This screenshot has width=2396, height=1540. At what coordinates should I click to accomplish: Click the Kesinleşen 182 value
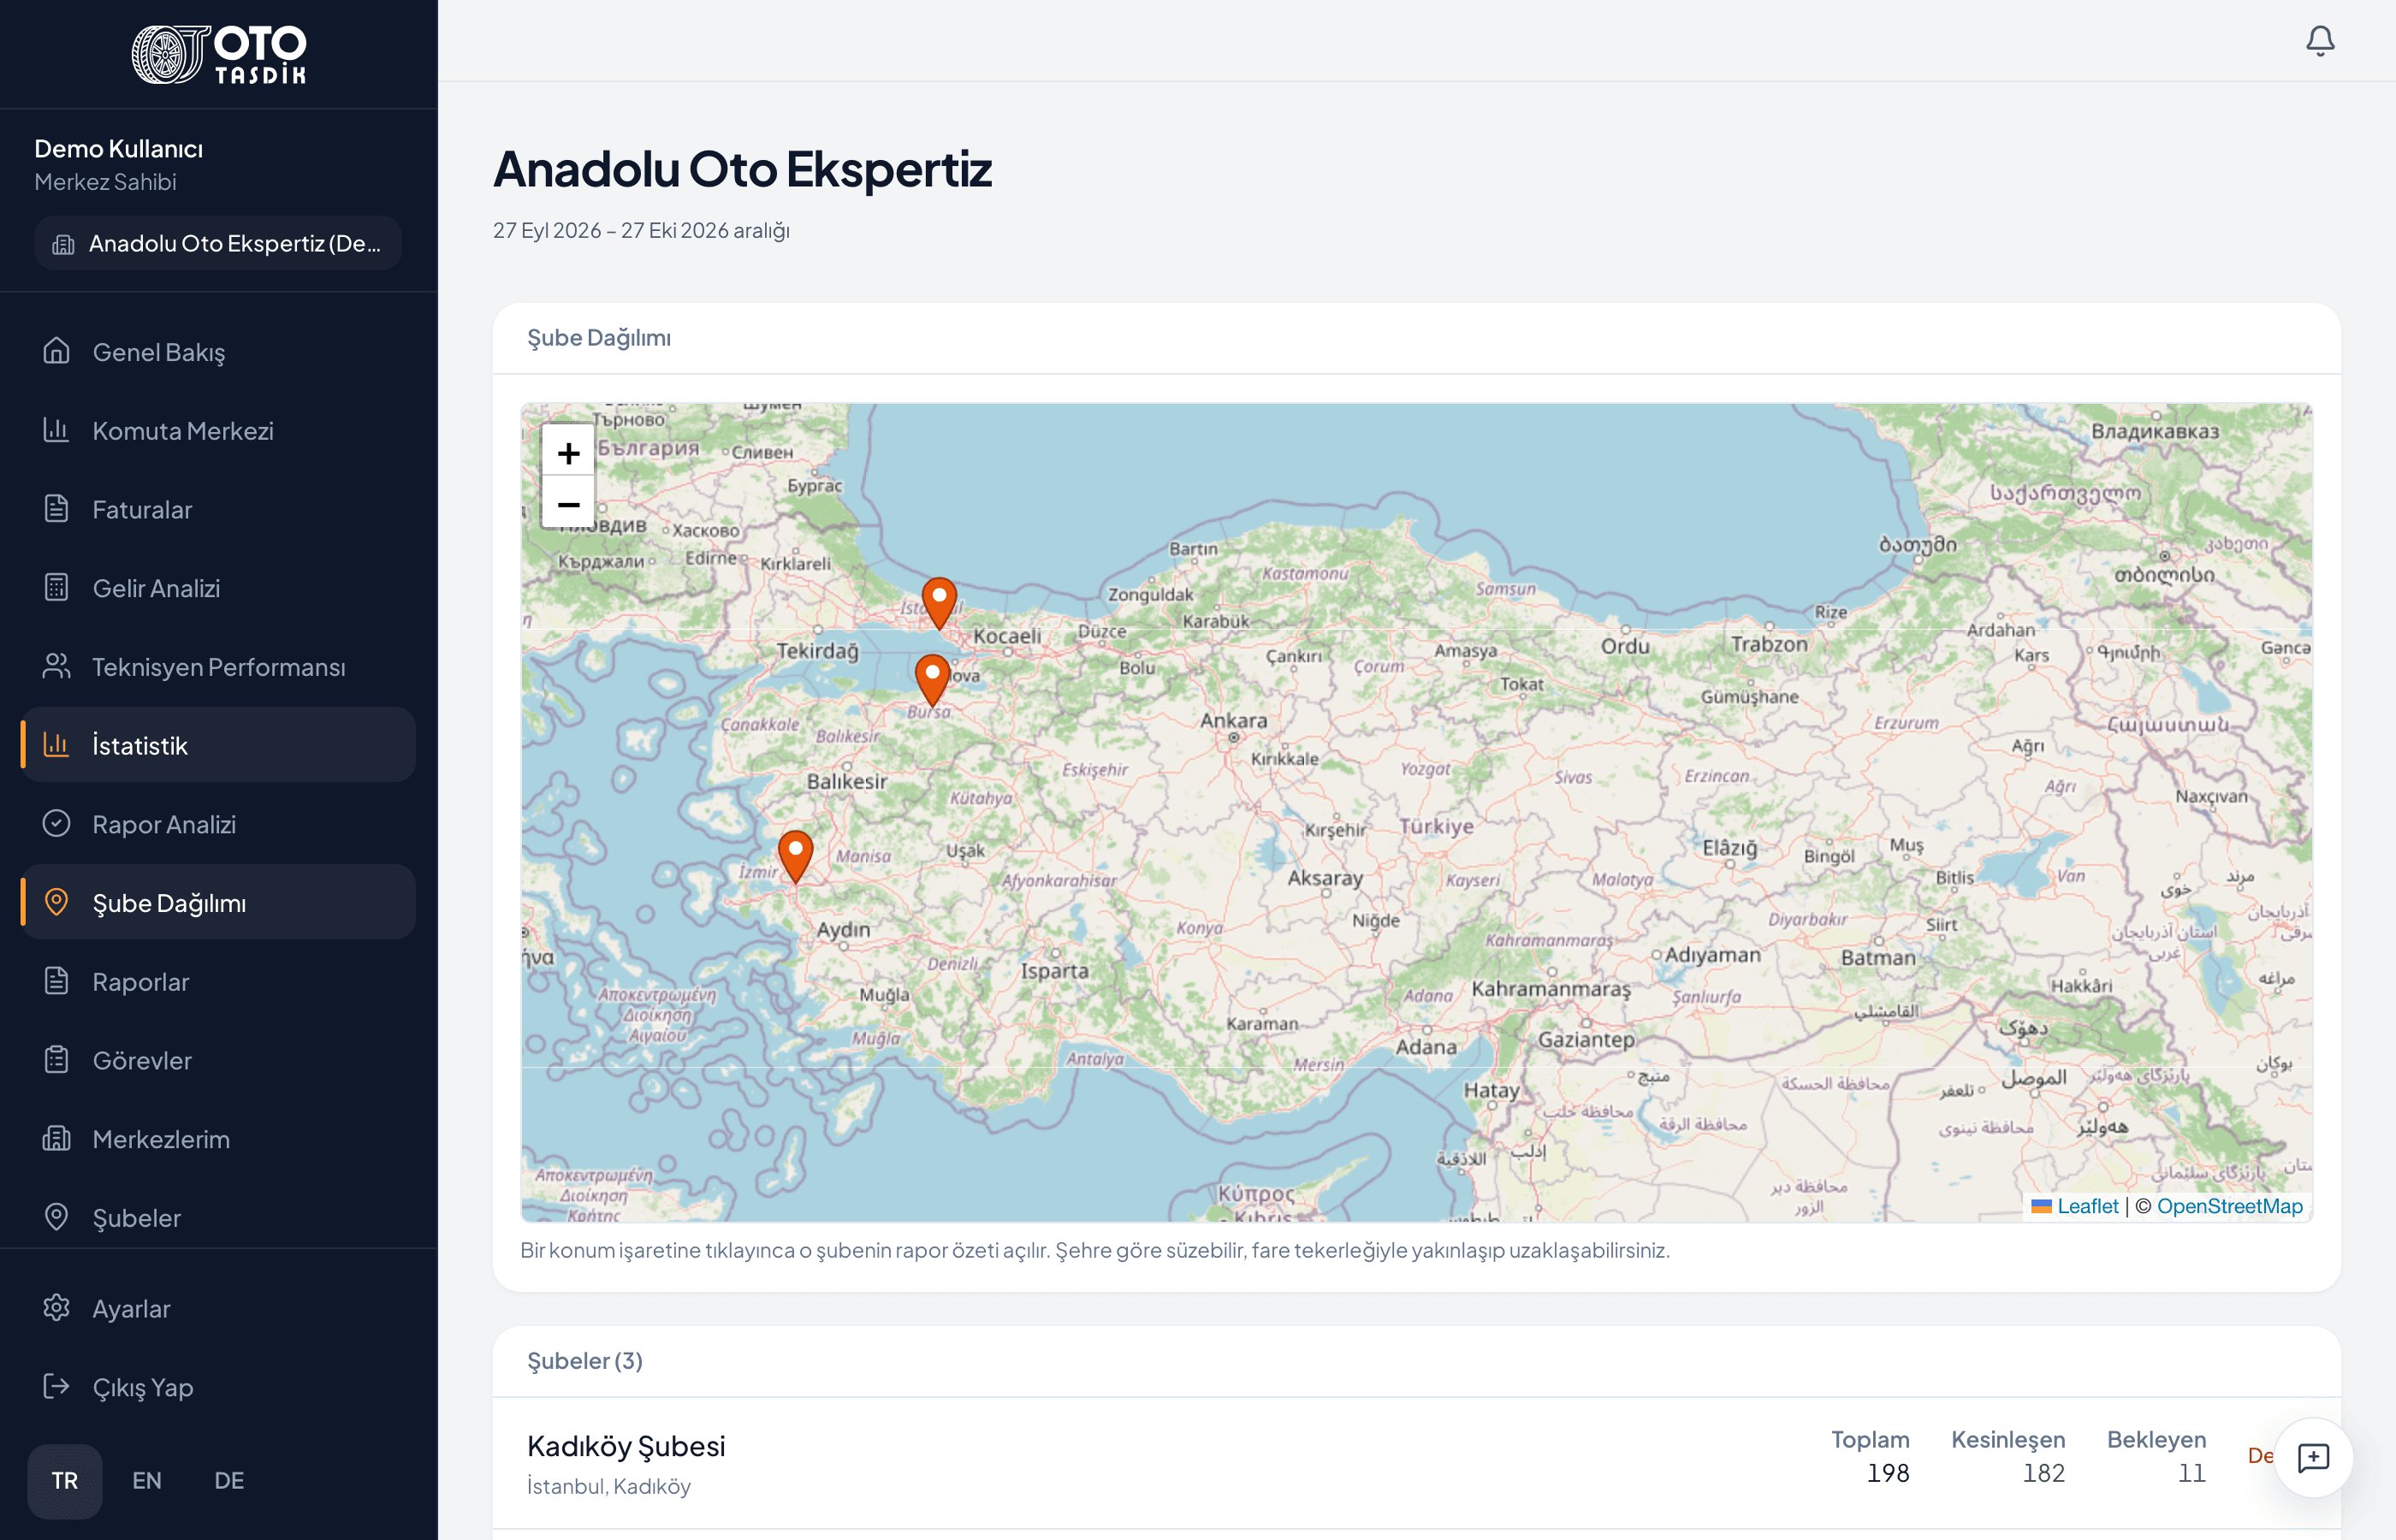tap(2043, 1473)
